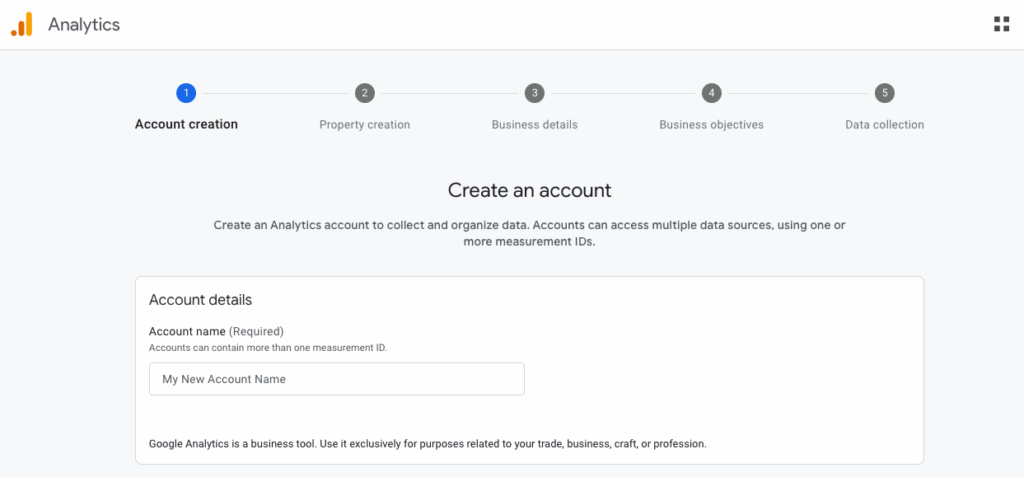
Task: Click the Account details section heading
Action: click(x=200, y=300)
